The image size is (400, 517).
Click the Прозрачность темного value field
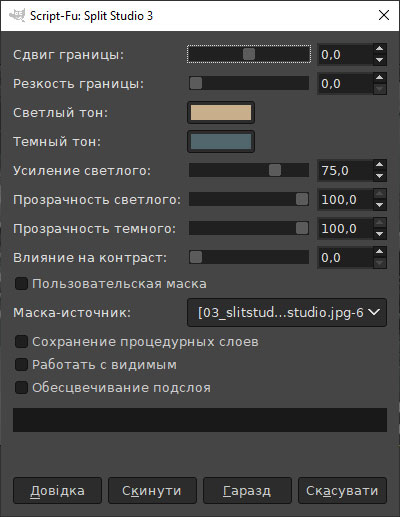pyautogui.click(x=345, y=228)
